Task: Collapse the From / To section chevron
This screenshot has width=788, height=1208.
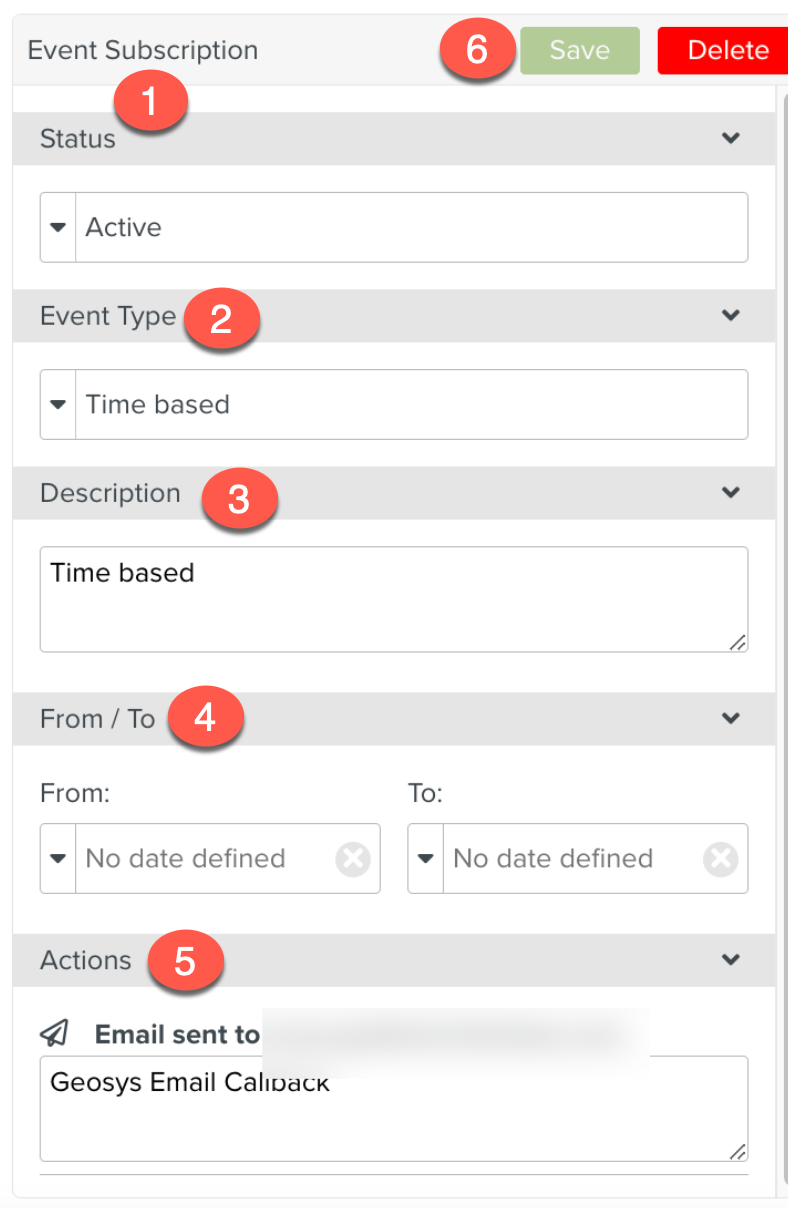Action: (731, 718)
